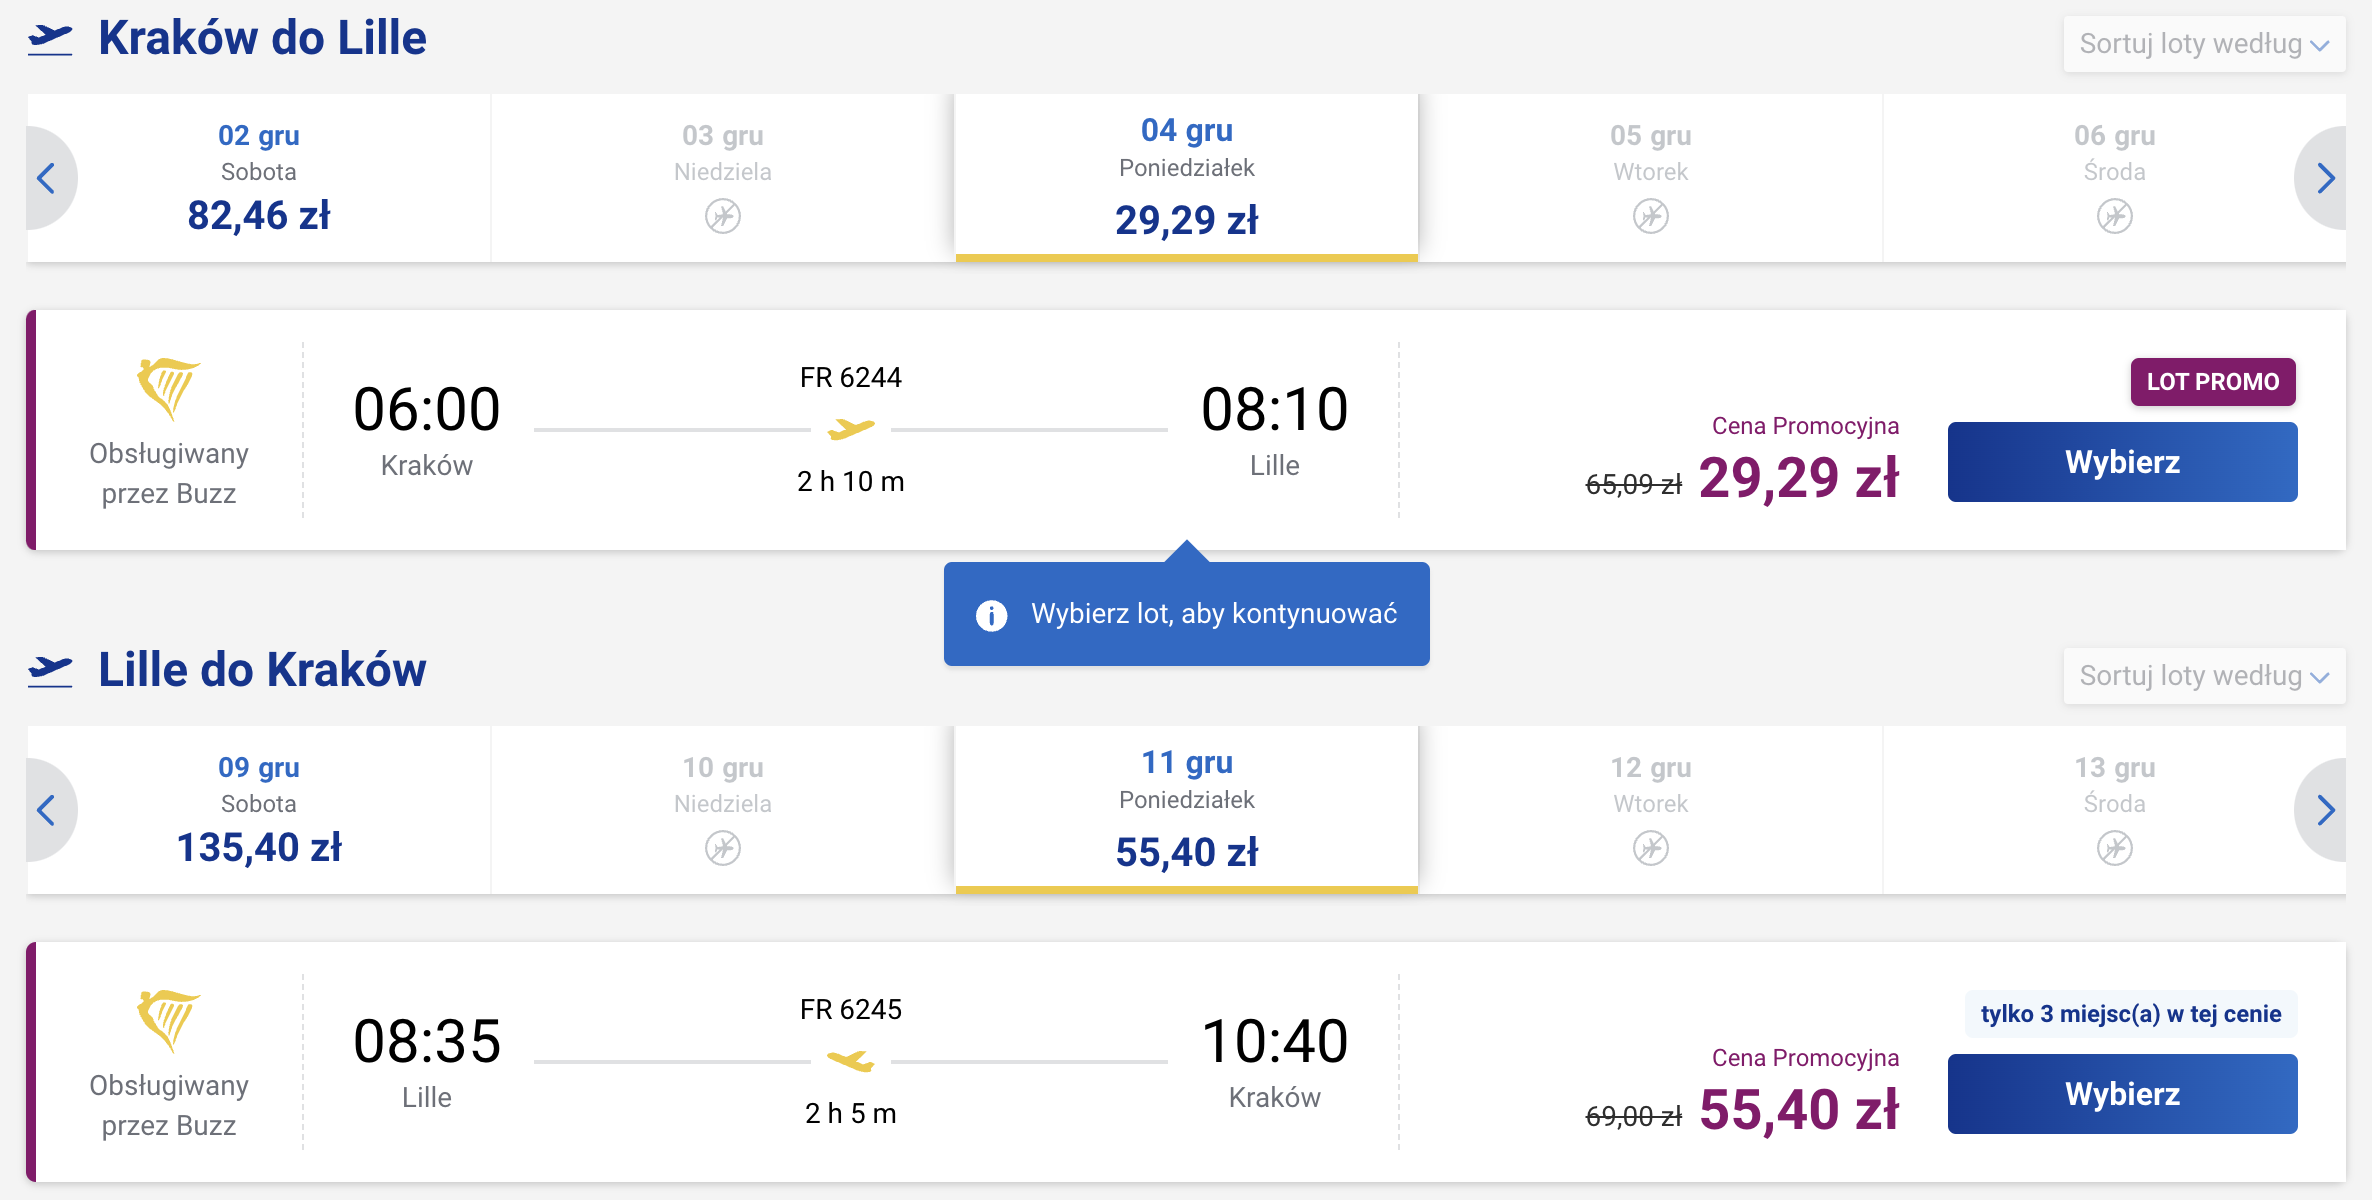Show earlier return dates with left arrow
The height and width of the screenshot is (1200, 2372).
(x=47, y=810)
